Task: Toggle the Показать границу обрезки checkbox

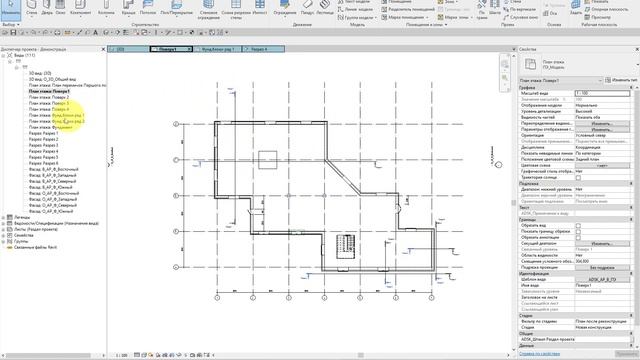Action: tap(578, 231)
